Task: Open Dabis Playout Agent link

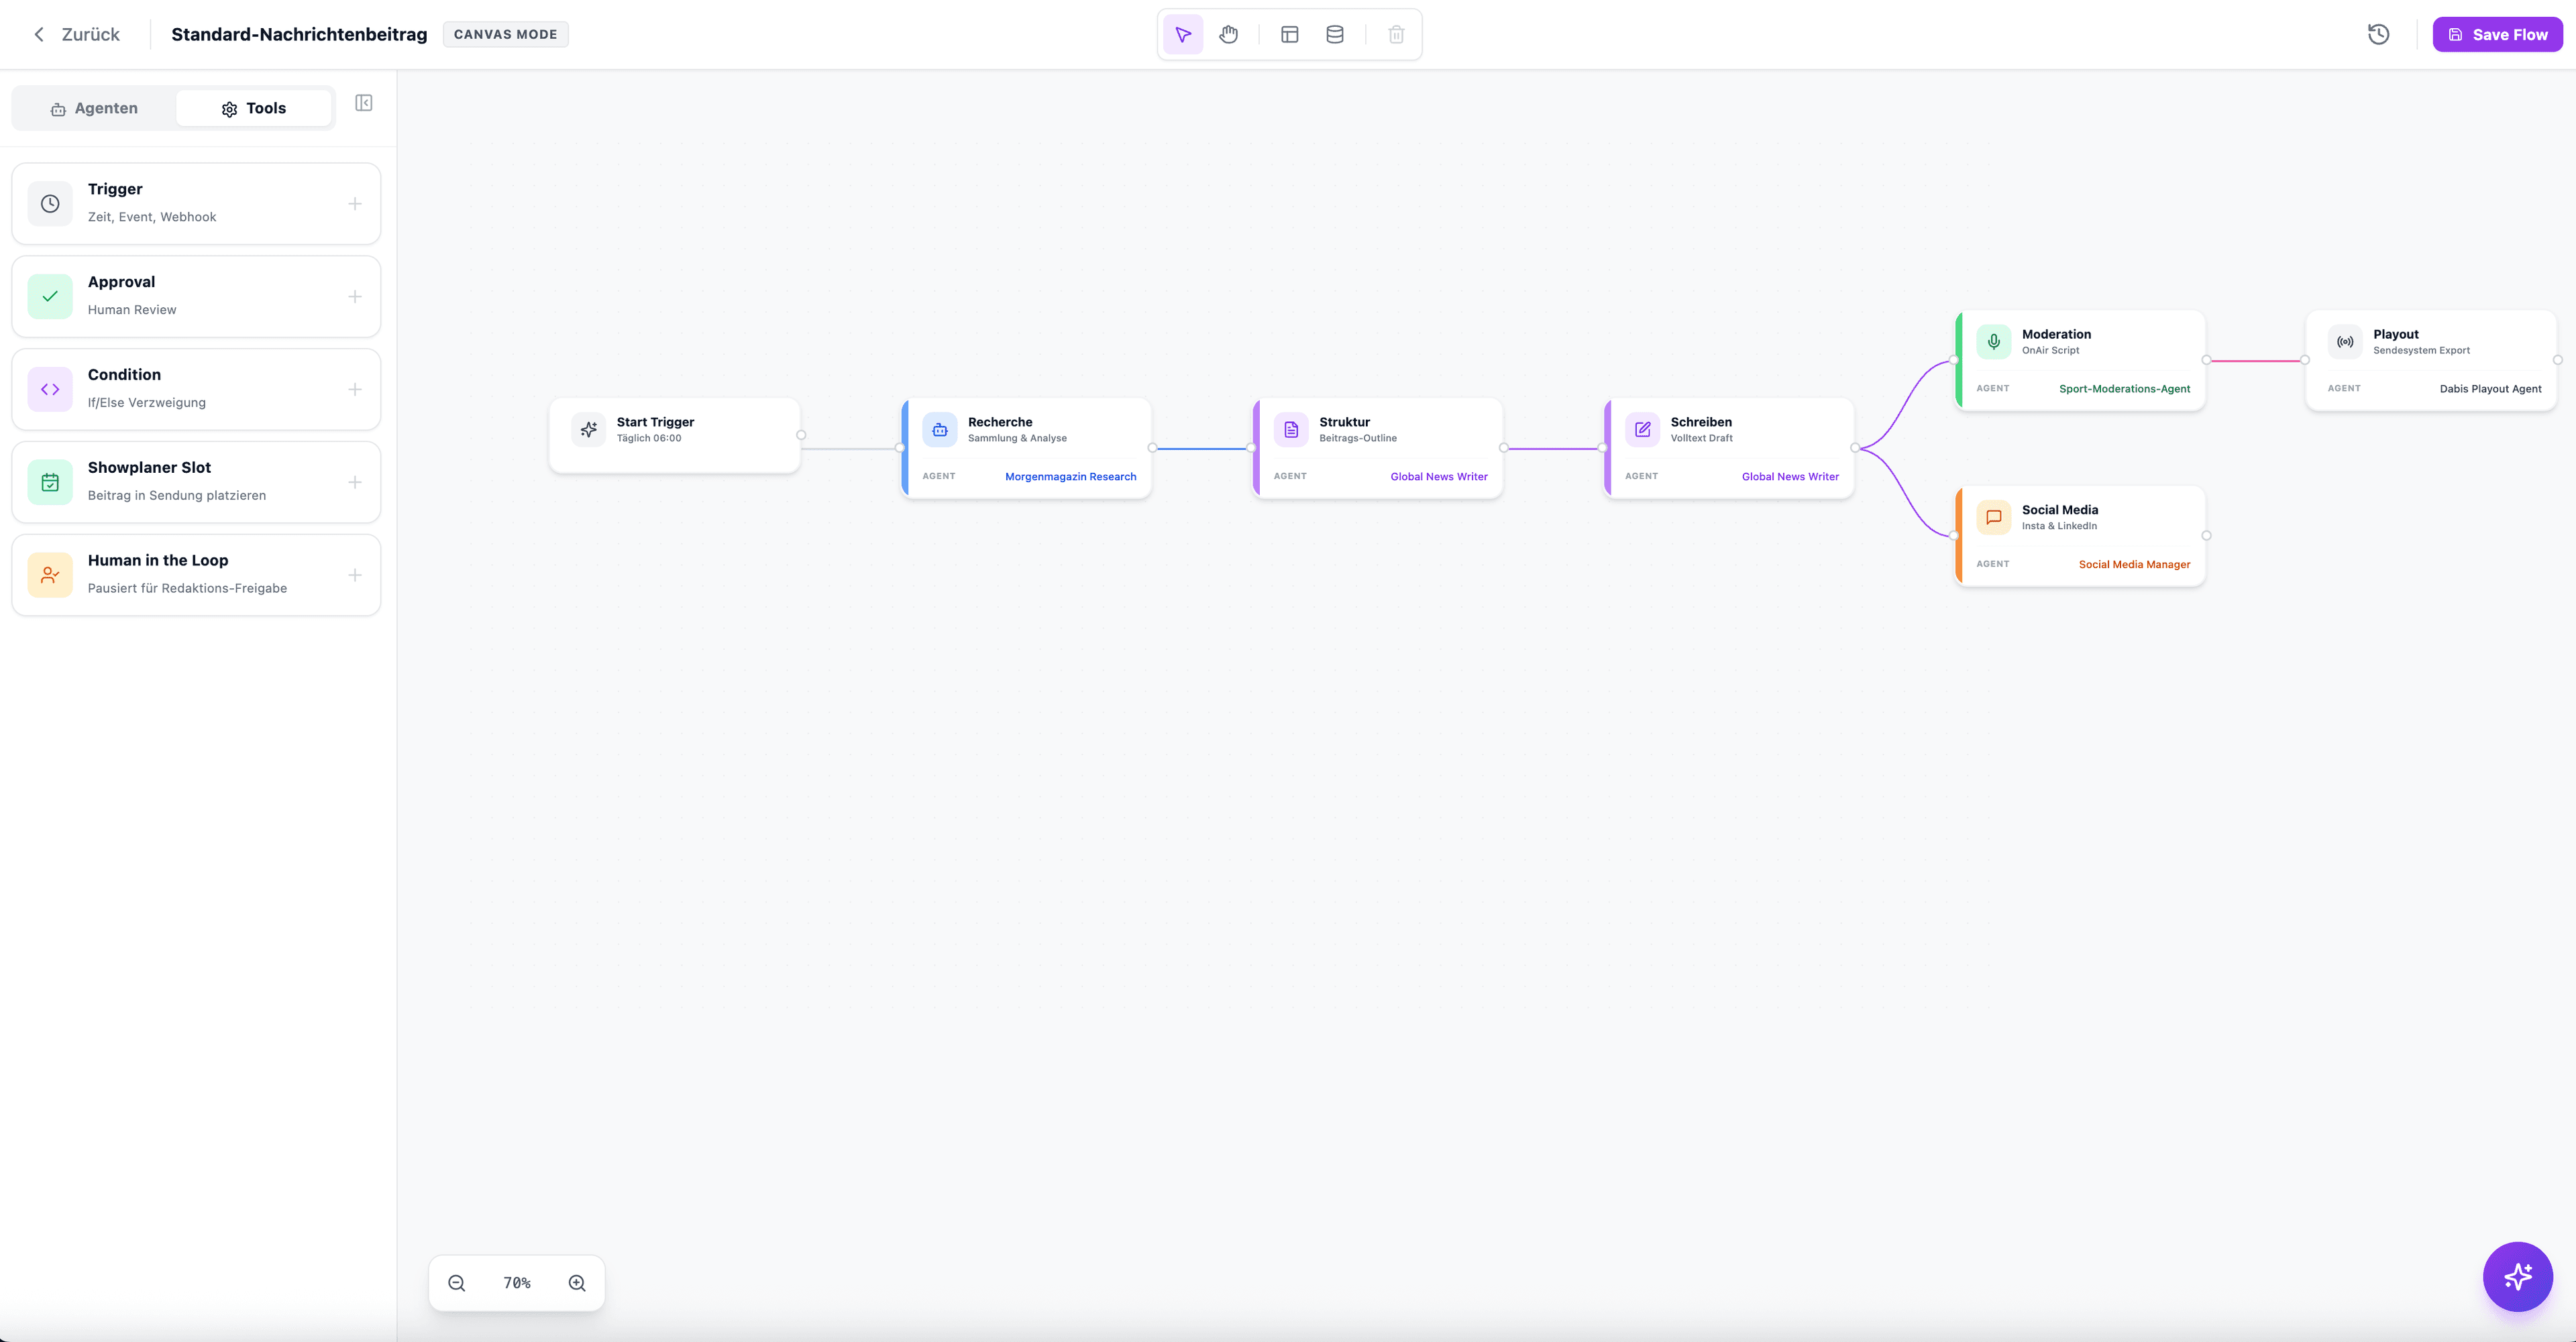Action: [2490, 389]
